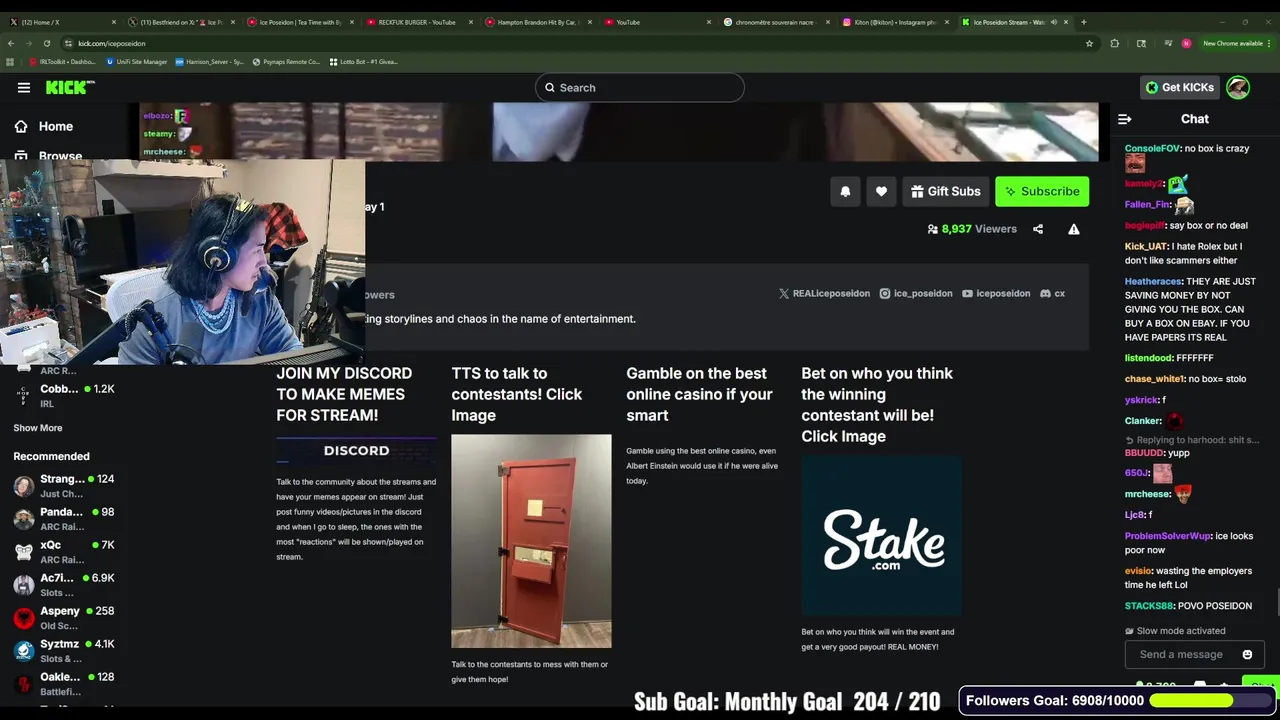Open xQc recommended channel
The image size is (1280, 720).
pos(65,552)
